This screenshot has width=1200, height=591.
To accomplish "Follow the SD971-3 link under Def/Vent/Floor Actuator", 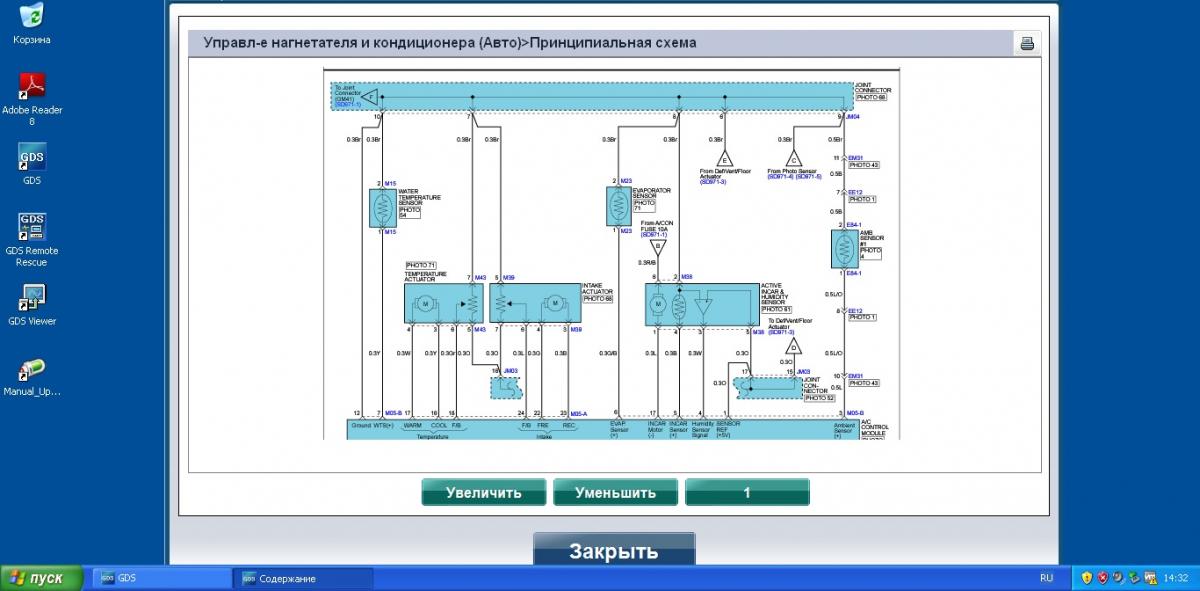I will click(x=713, y=183).
